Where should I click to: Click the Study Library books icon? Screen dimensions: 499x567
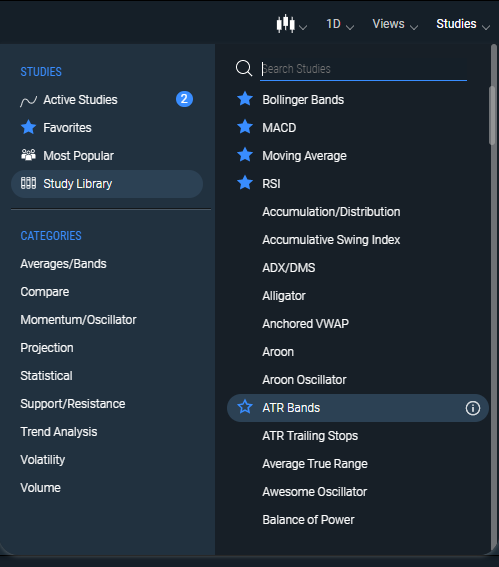(x=29, y=183)
